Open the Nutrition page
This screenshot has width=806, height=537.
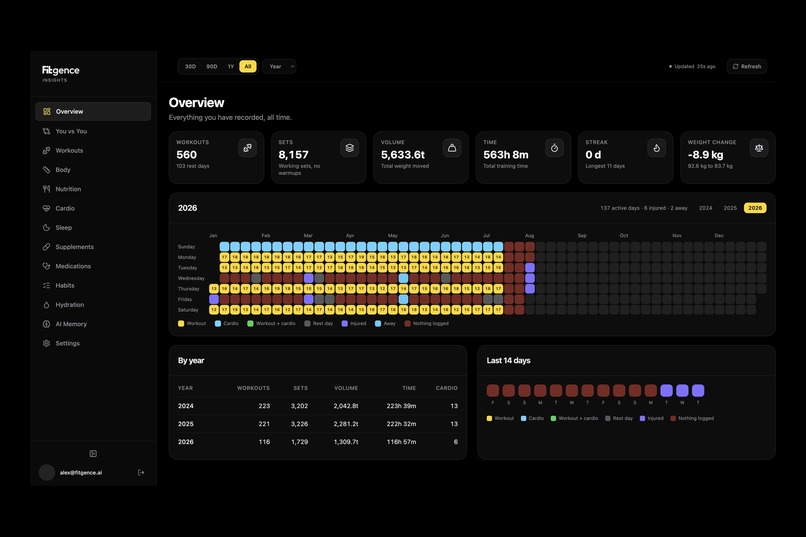click(93, 189)
